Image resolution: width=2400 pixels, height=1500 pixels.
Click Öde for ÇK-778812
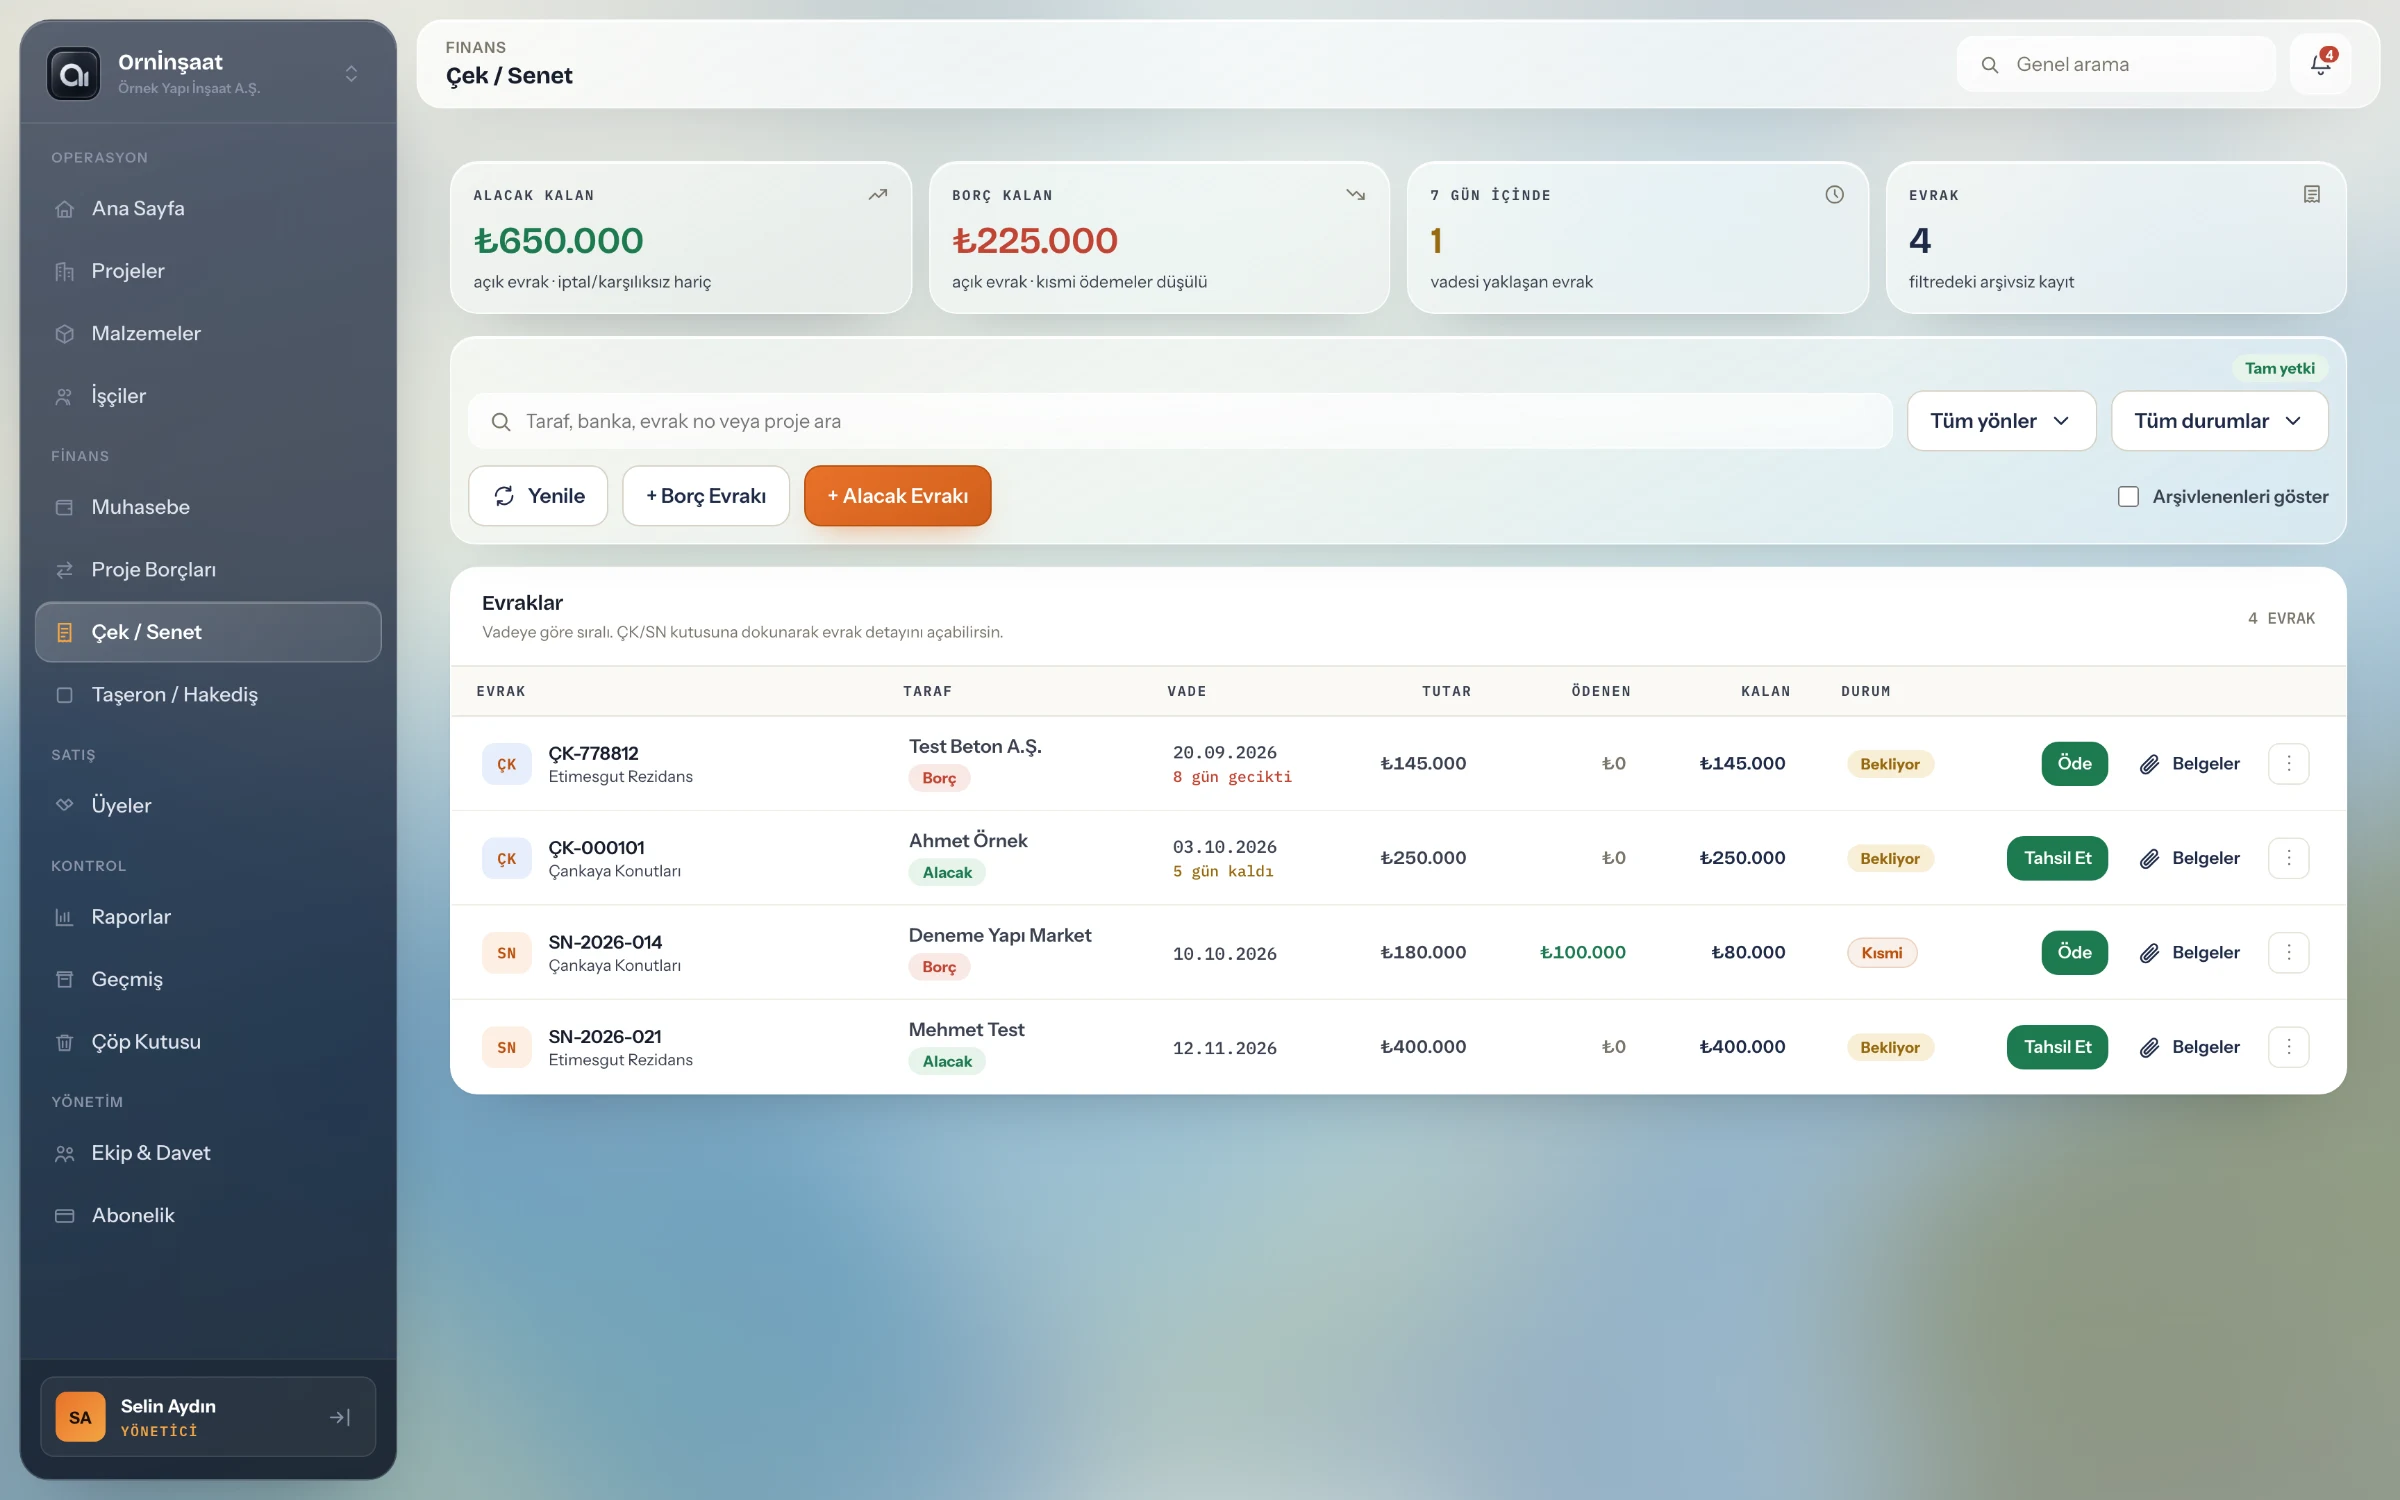(x=2074, y=764)
